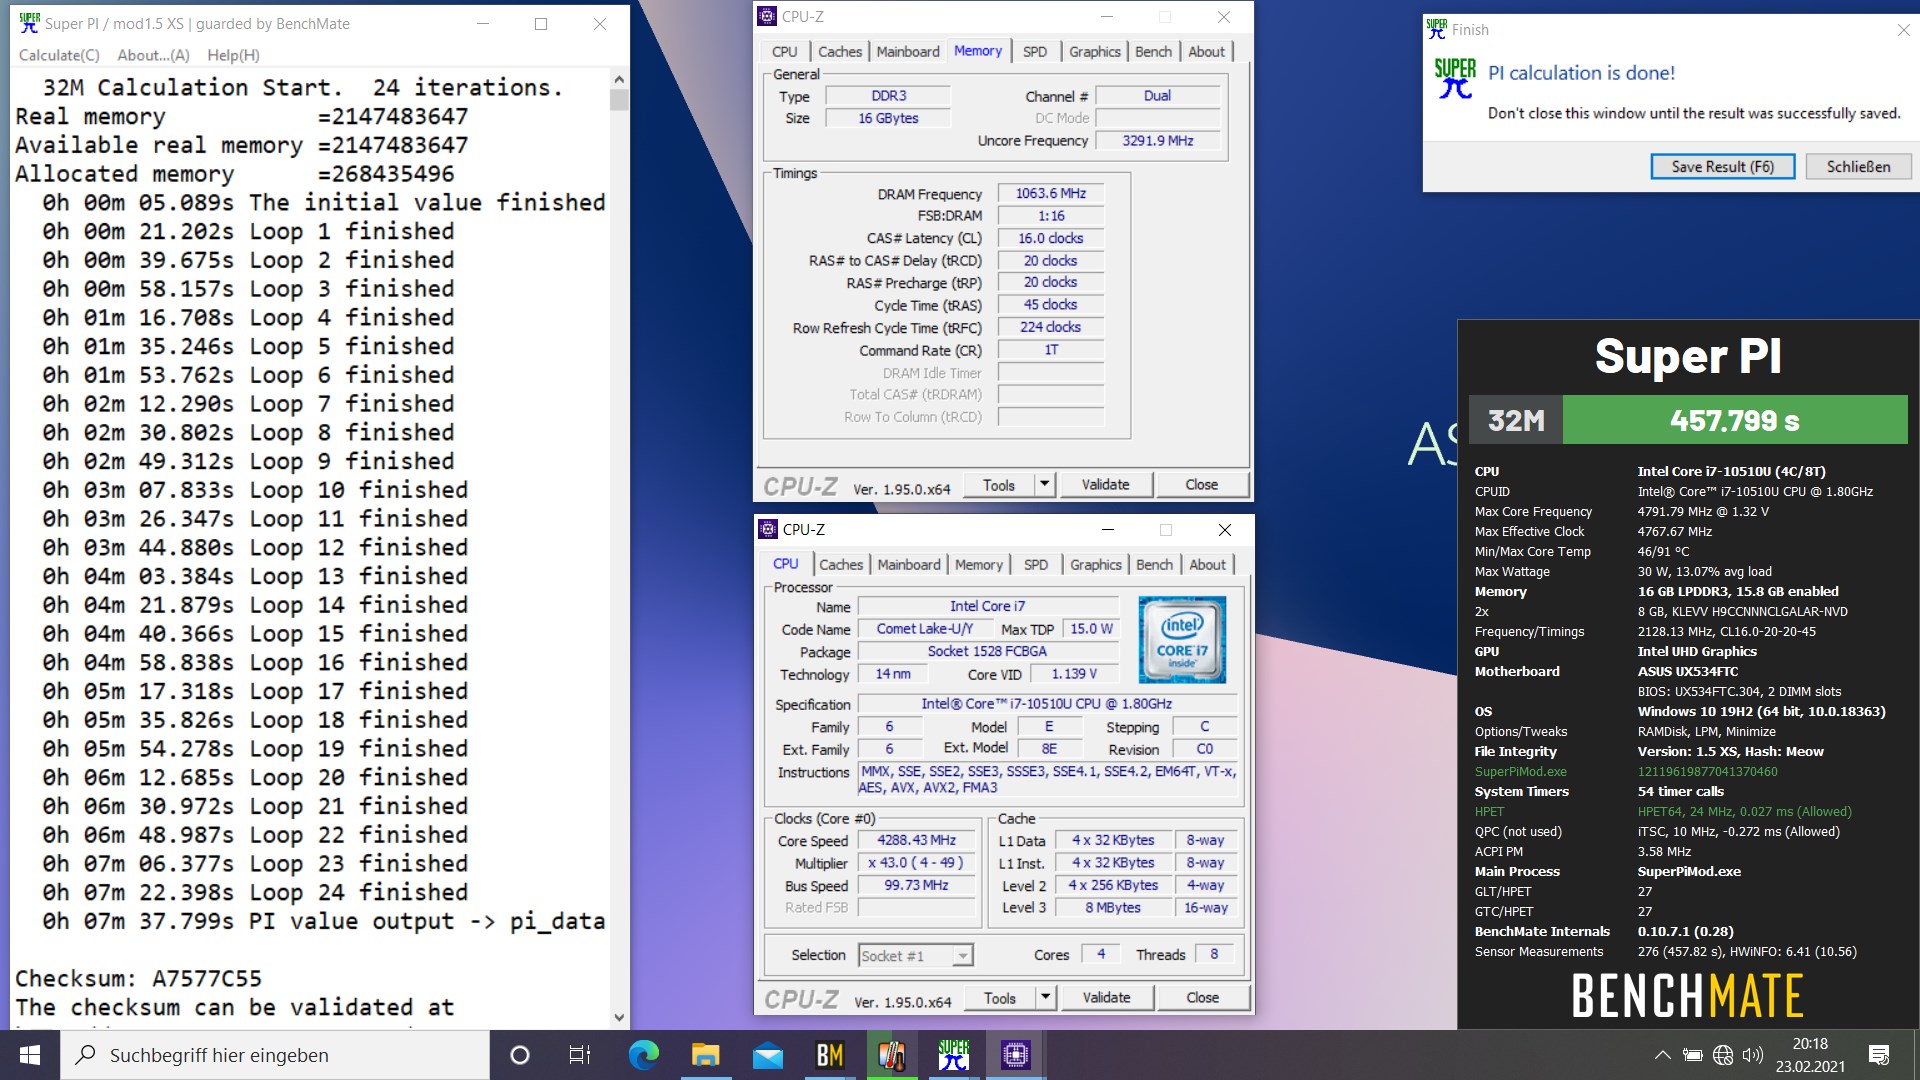Image resolution: width=1920 pixels, height=1080 pixels.
Task: Click Validate in lower CPU-Z window
Action: click(x=1107, y=998)
